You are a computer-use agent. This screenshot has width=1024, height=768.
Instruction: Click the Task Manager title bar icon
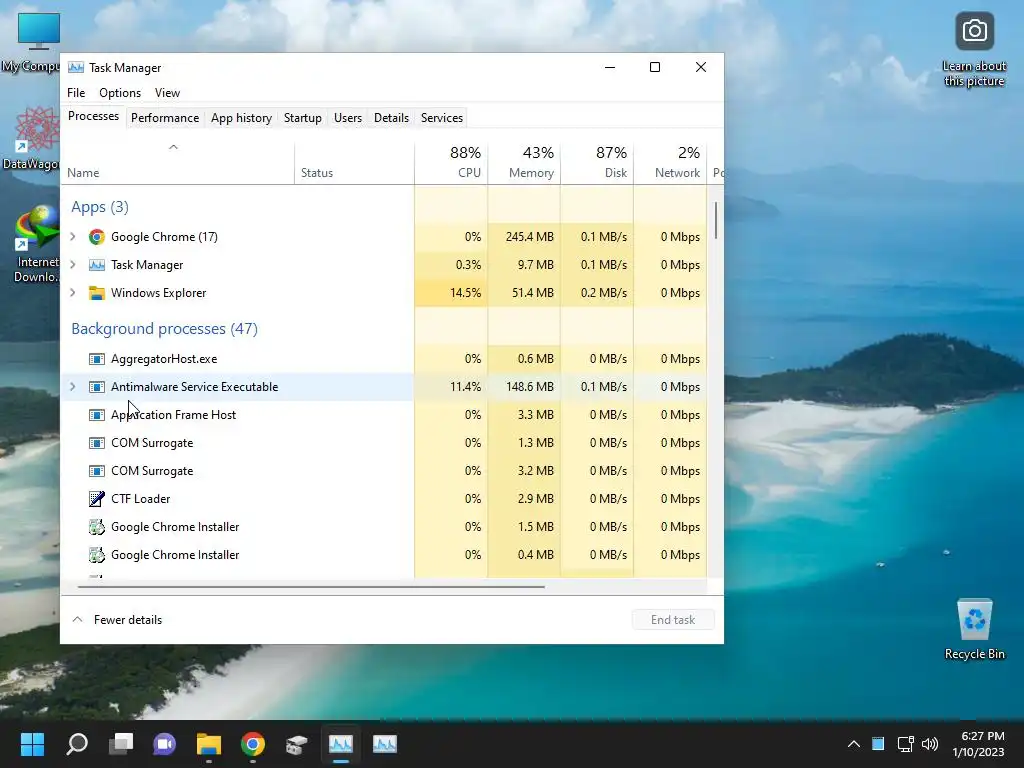tap(76, 67)
